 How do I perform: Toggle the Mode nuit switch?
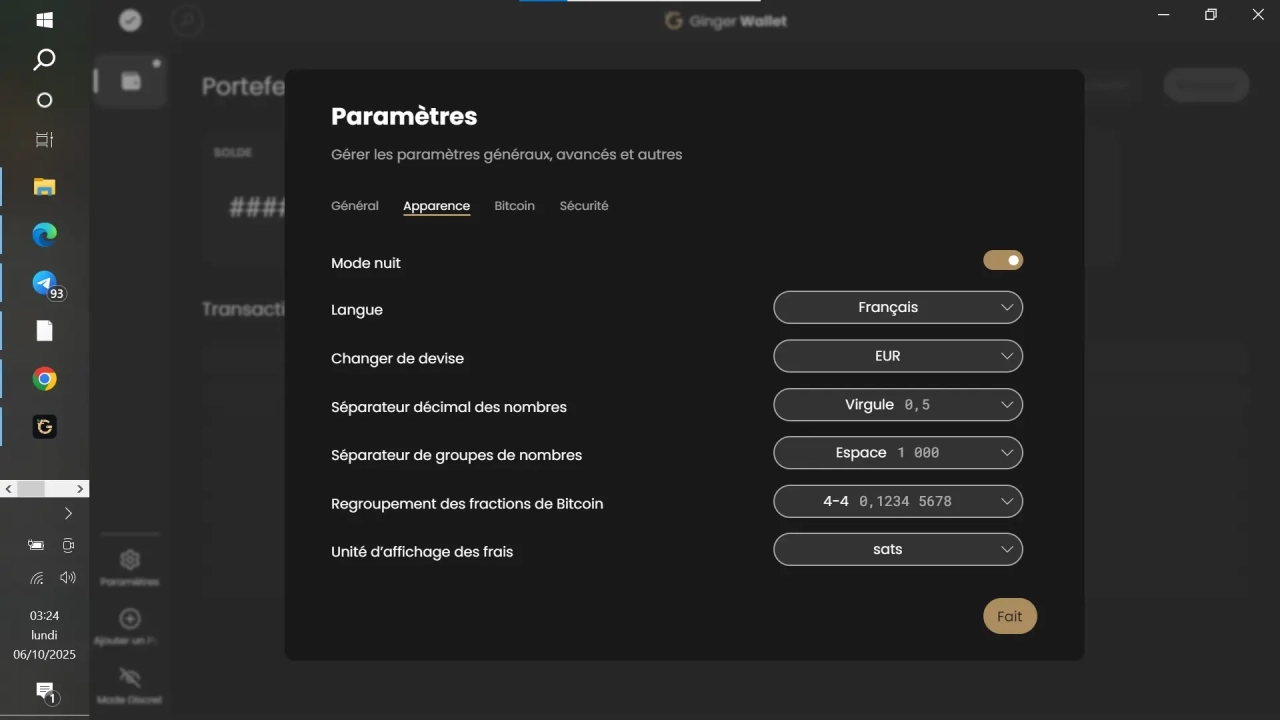(1003, 260)
